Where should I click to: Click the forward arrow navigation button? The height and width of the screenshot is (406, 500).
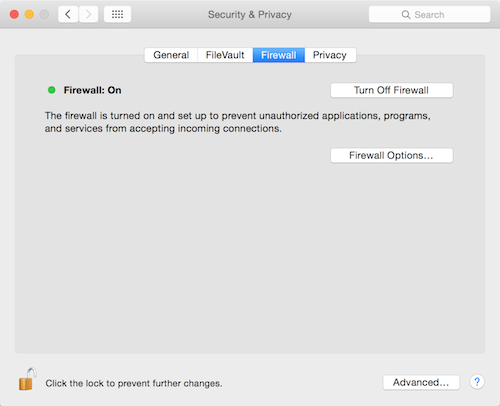coord(88,14)
